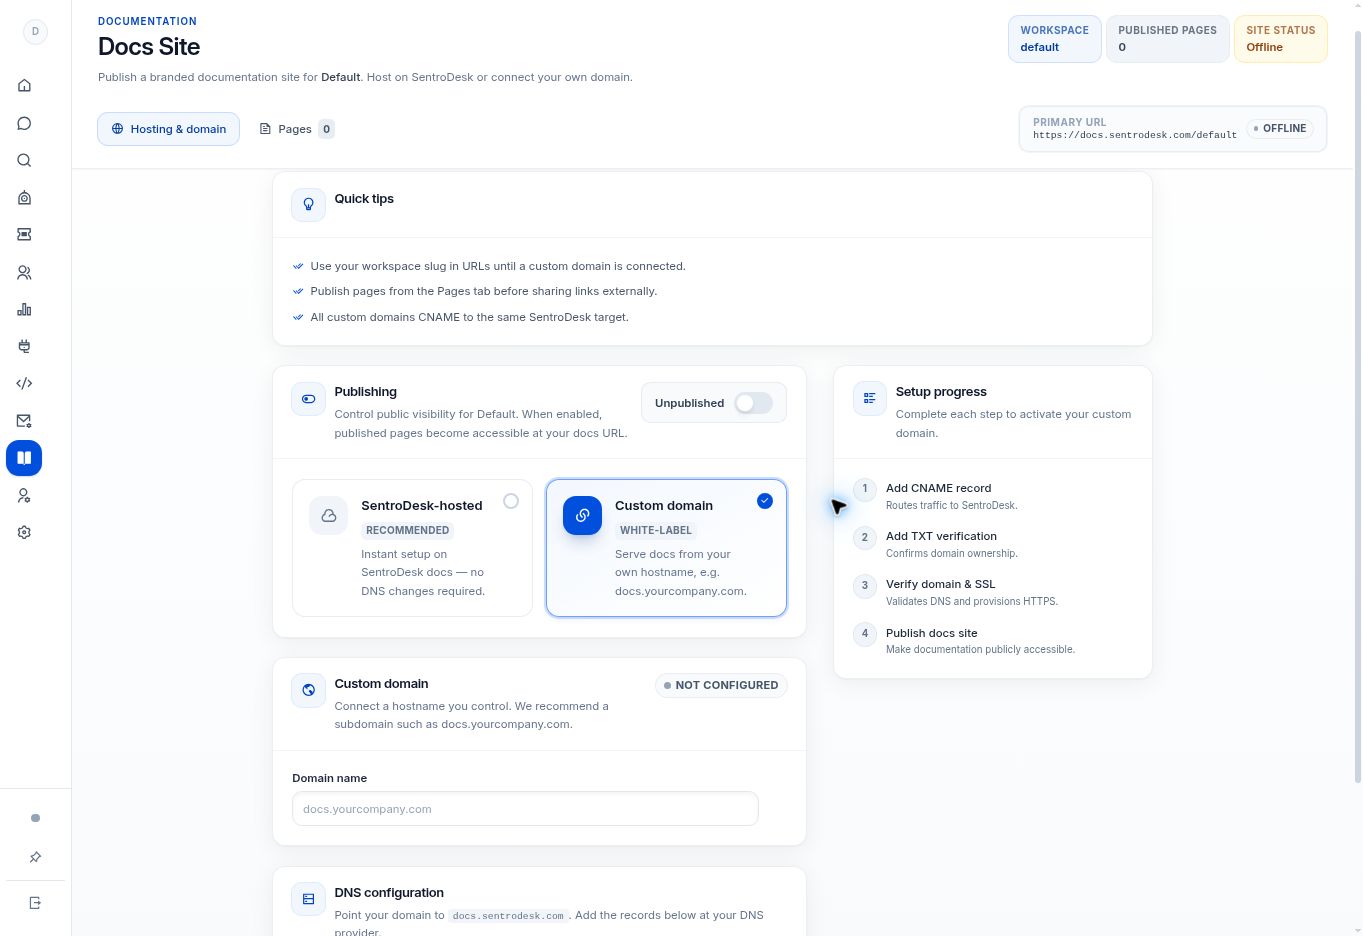This screenshot has height=936, width=1363.
Task: Click the pin sidebar icon
Action: pyautogui.click(x=35, y=857)
